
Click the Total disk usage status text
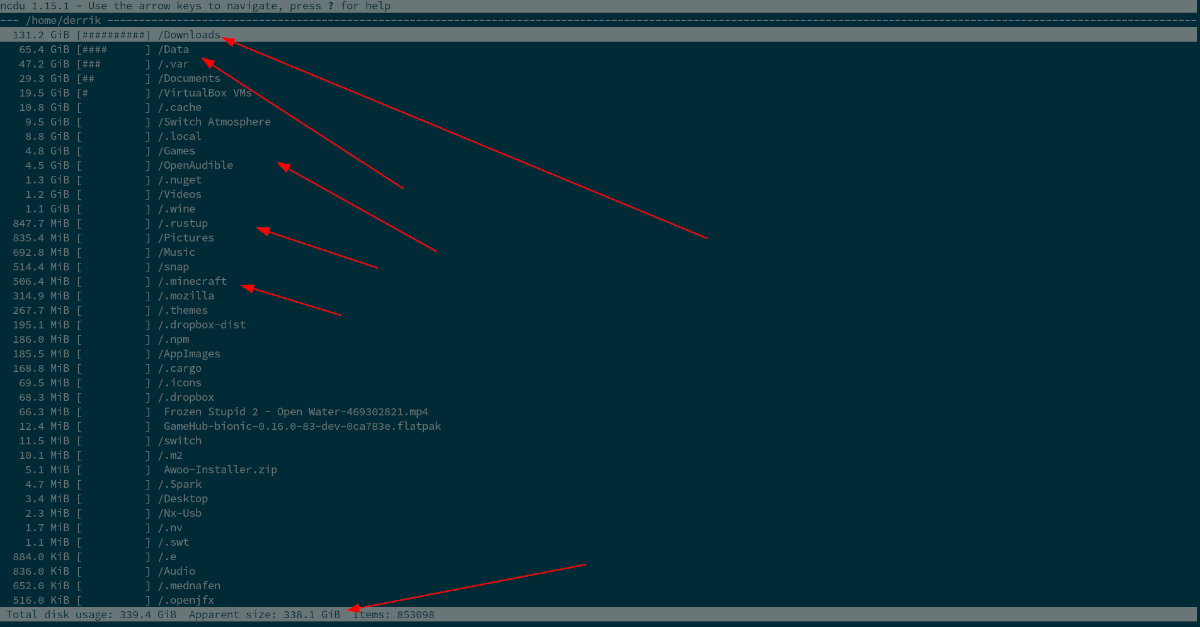tap(88, 614)
